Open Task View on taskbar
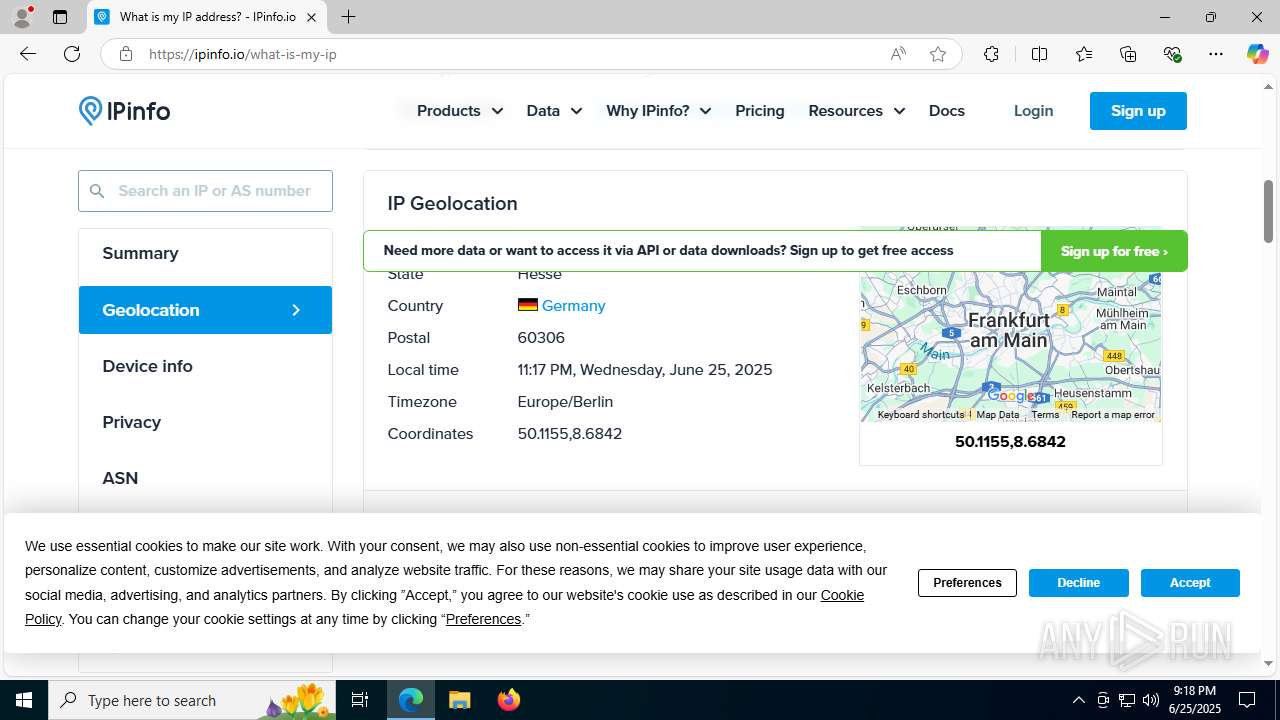 click(360, 700)
